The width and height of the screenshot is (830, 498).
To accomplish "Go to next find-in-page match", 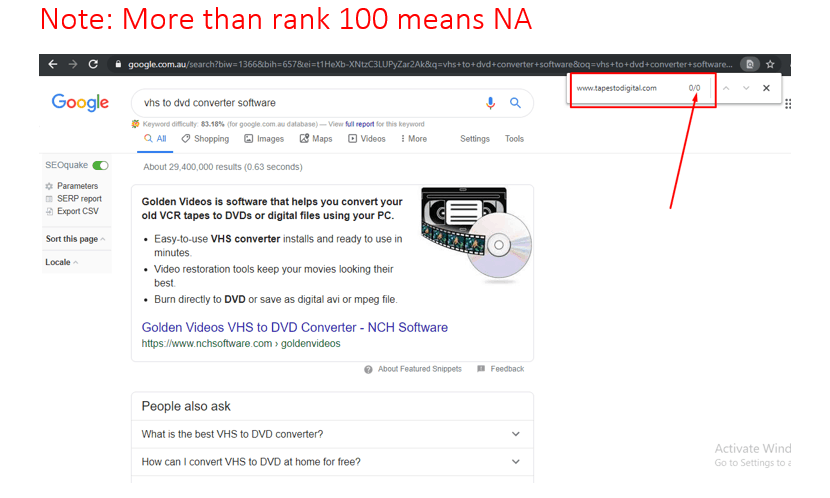I will [x=746, y=88].
